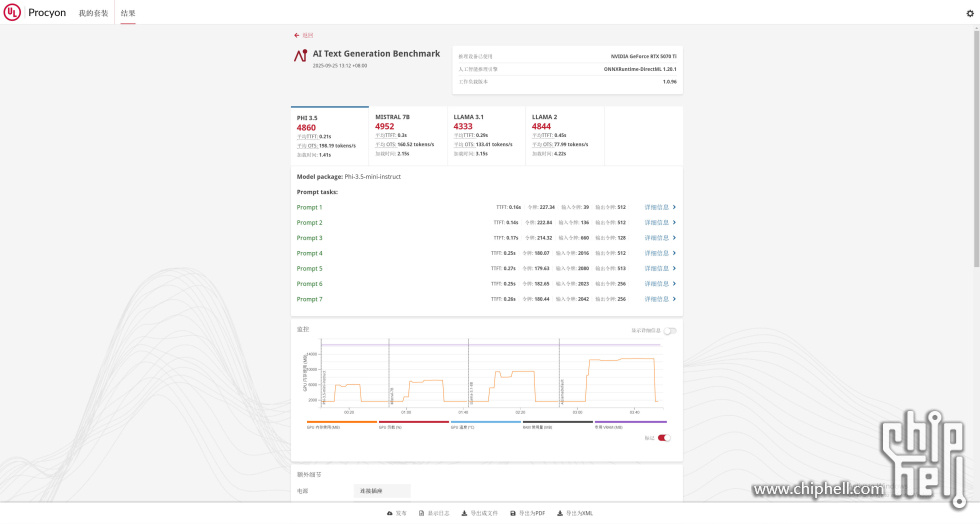Click the 导出为PDF button label
Viewport: 980px width, 524px height.
(x=532, y=513)
